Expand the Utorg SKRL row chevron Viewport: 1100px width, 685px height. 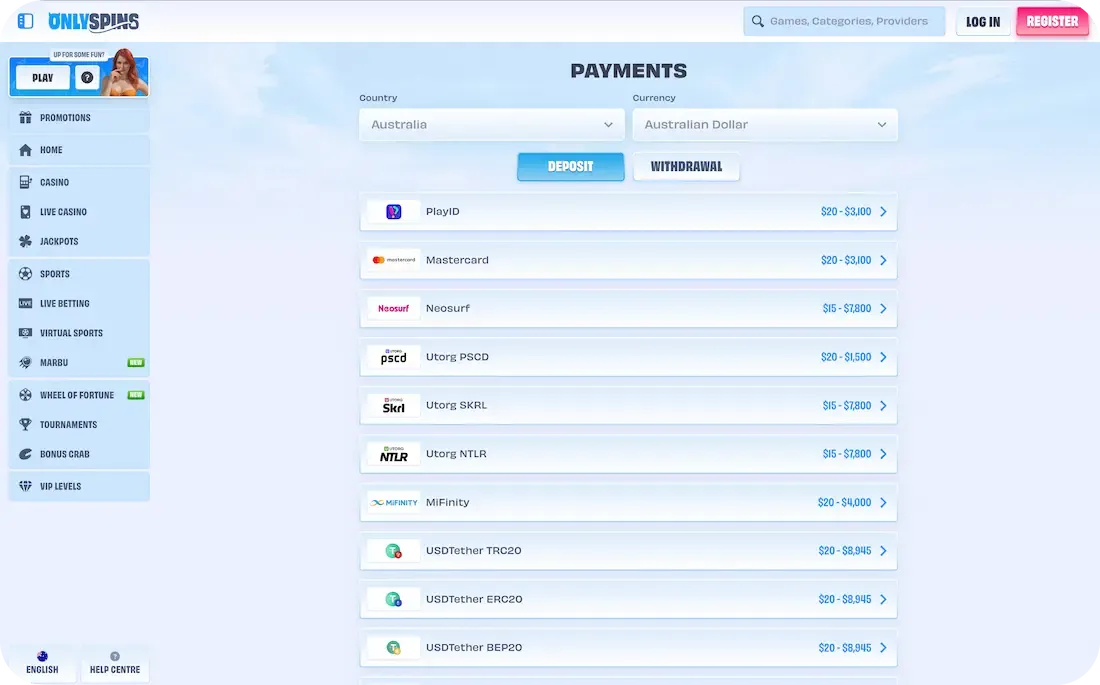(883, 405)
